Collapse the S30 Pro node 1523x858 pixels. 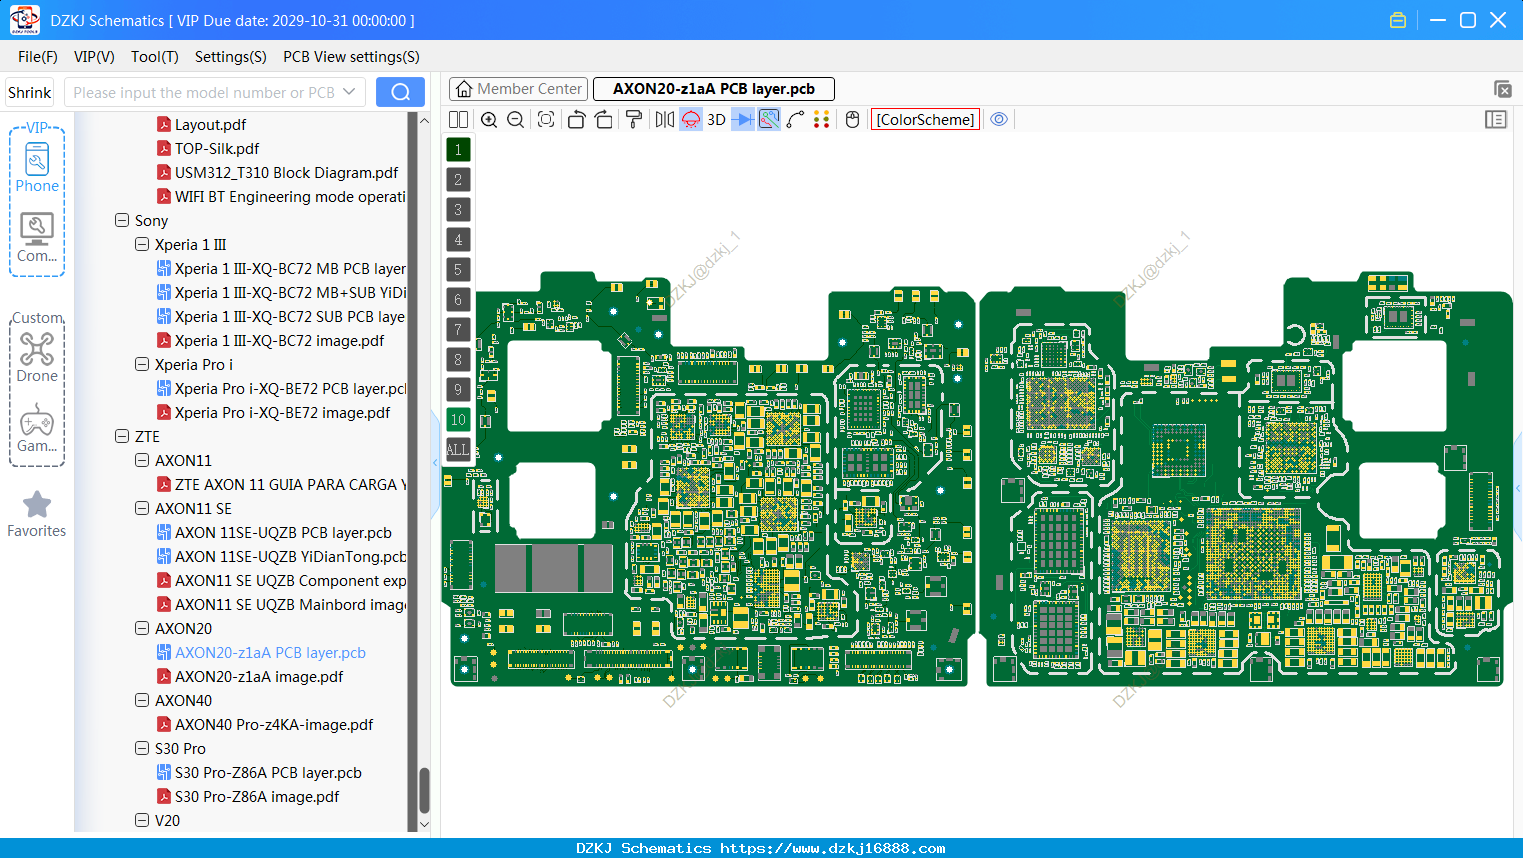tap(142, 748)
